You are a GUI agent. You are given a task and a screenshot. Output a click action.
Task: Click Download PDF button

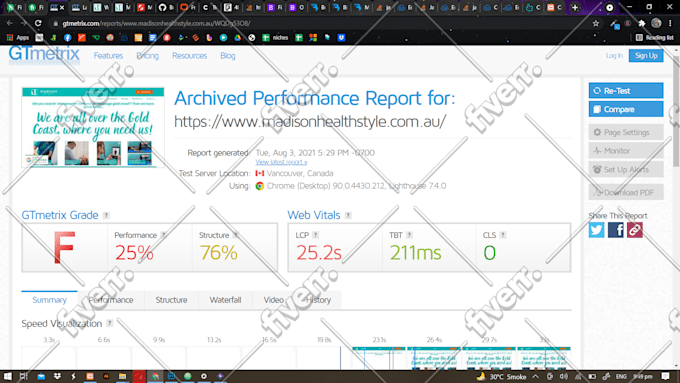(x=626, y=193)
